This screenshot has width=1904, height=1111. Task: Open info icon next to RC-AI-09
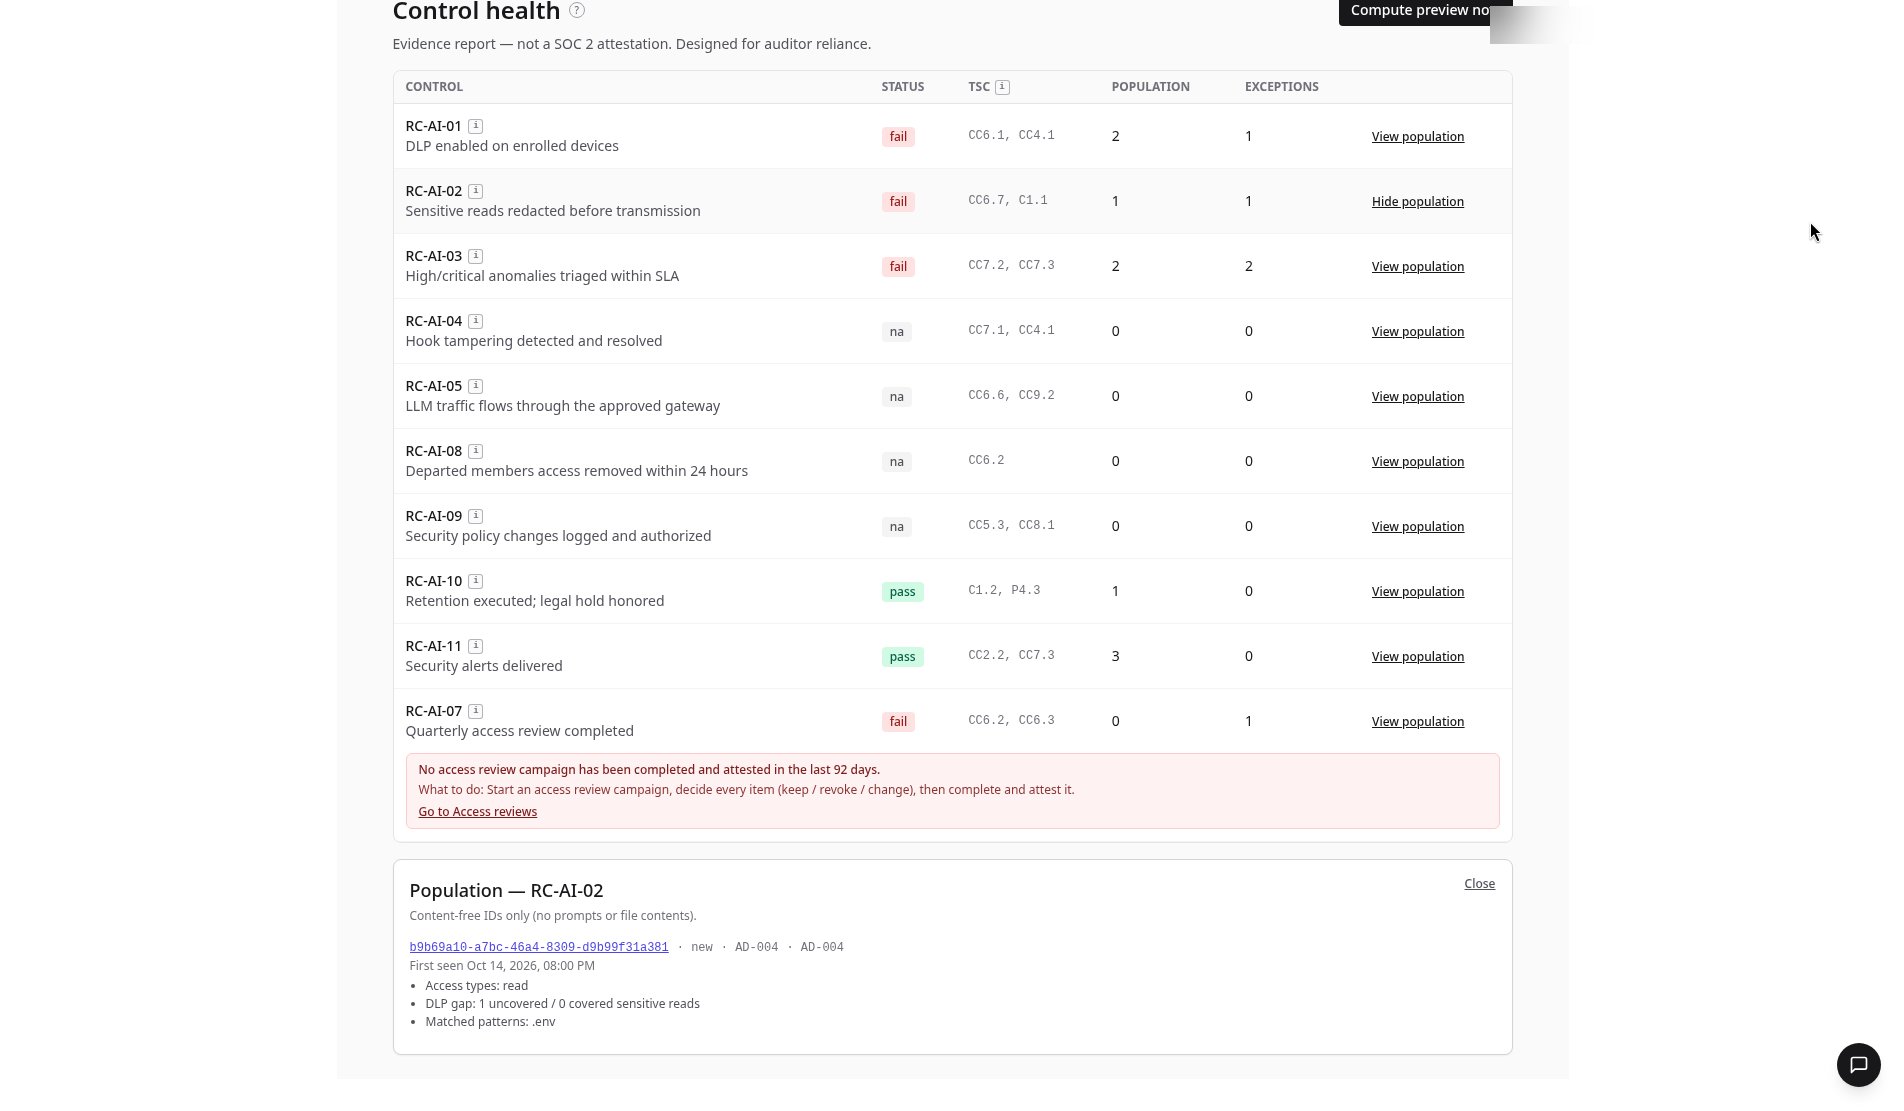click(476, 516)
